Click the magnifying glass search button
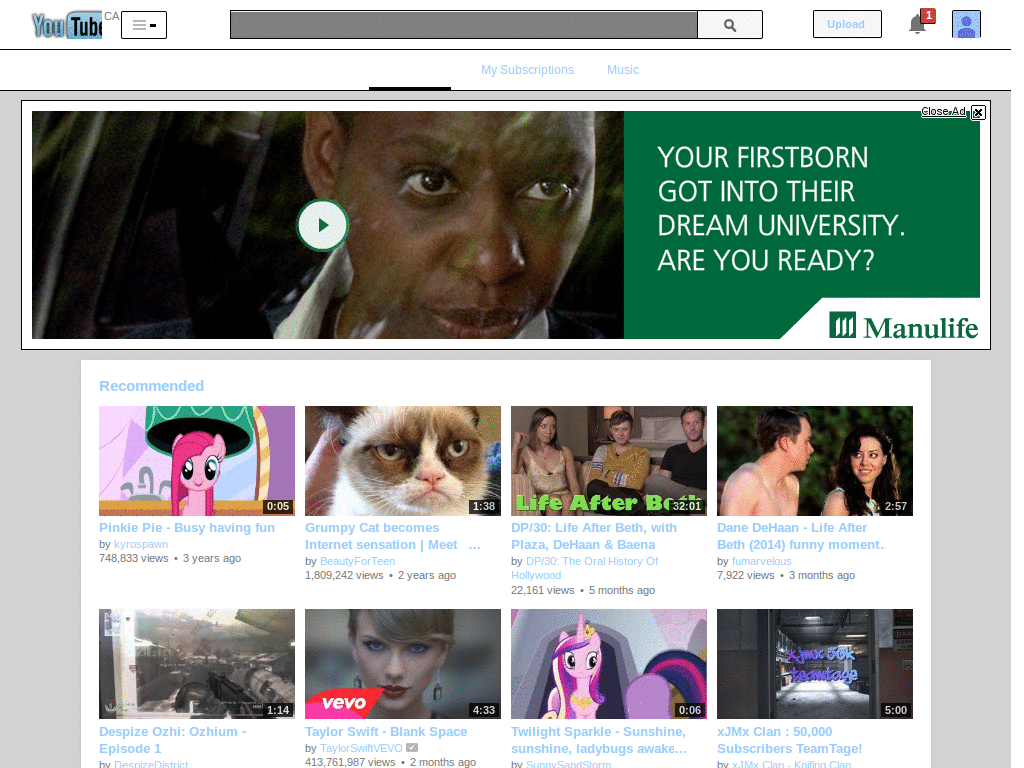1024x768 pixels. point(730,25)
